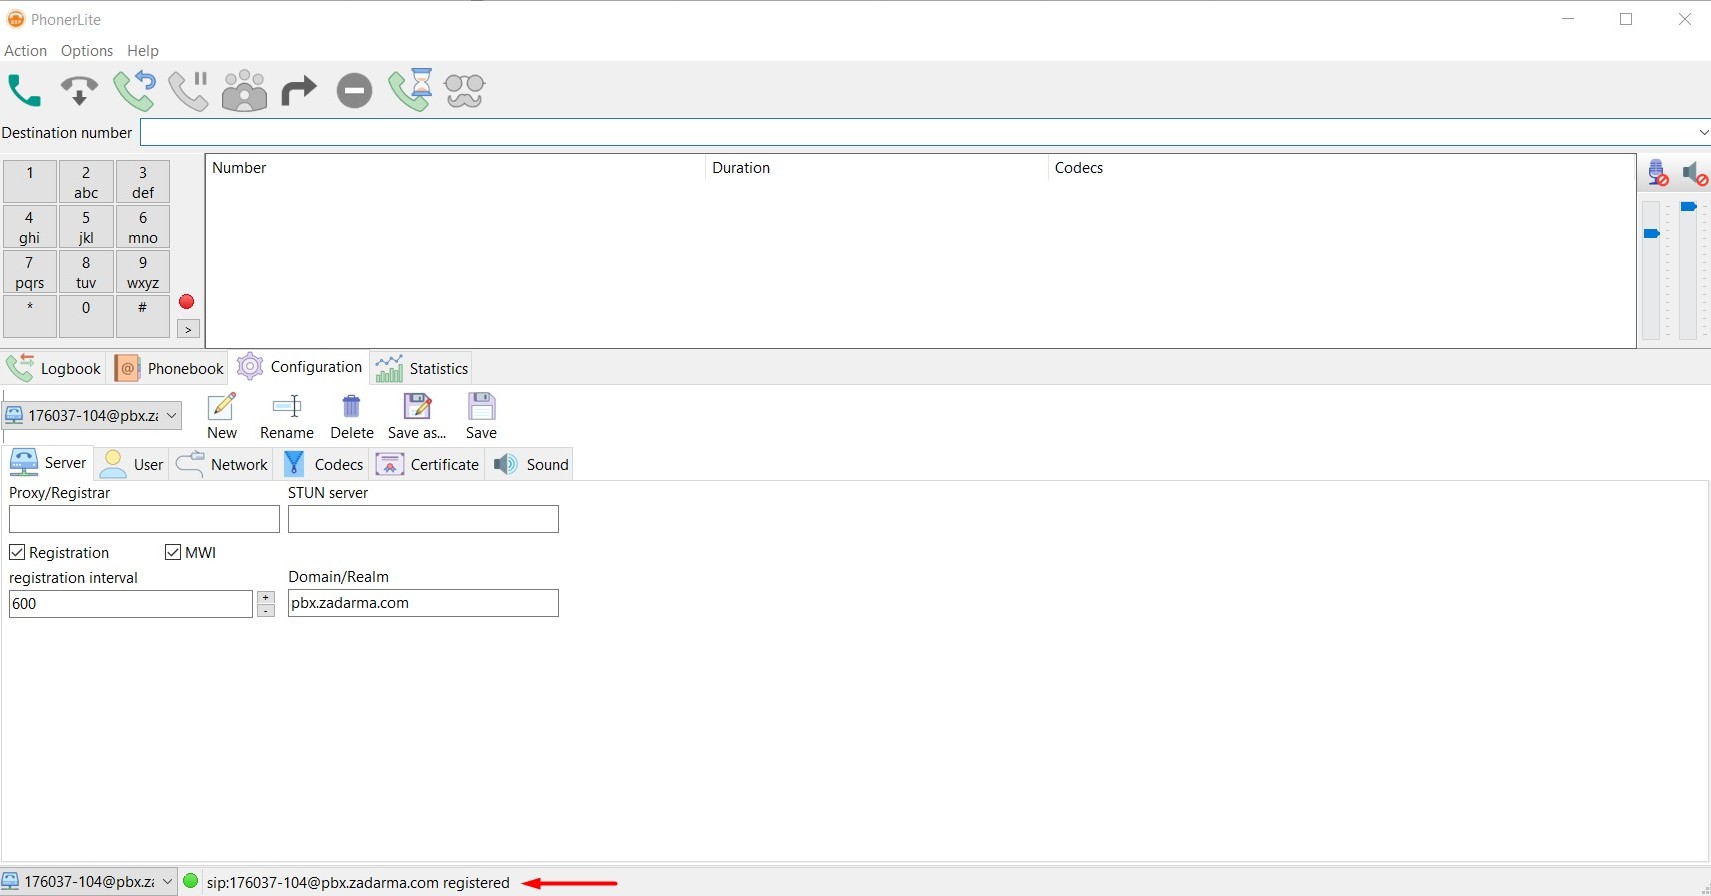Click the red record button
1711x896 pixels.
click(x=186, y=302)
